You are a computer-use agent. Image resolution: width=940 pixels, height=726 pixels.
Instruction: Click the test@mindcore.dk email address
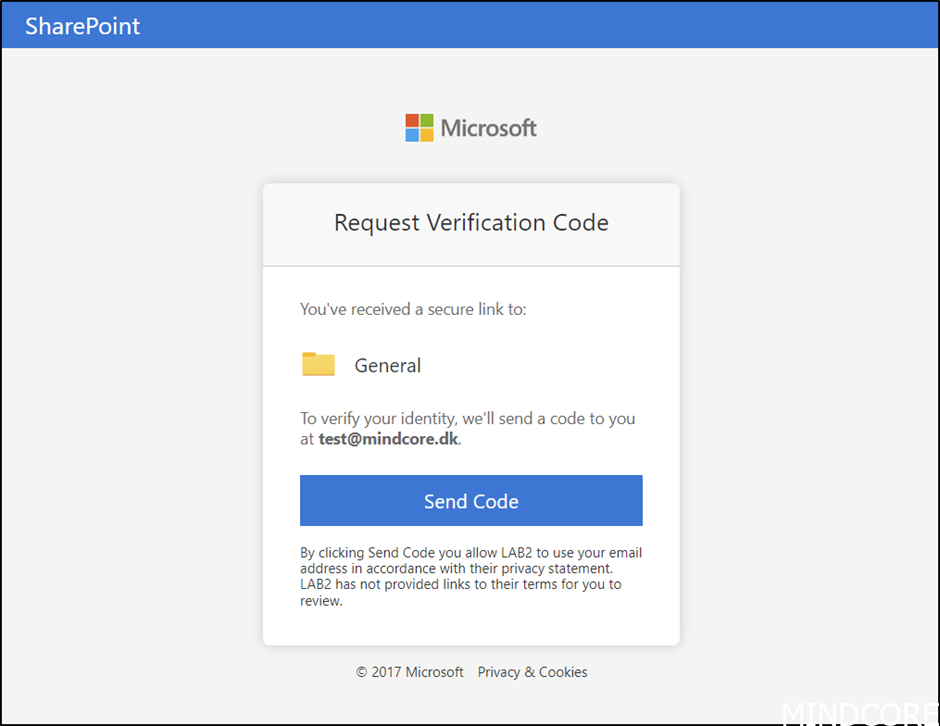(388, 439)
